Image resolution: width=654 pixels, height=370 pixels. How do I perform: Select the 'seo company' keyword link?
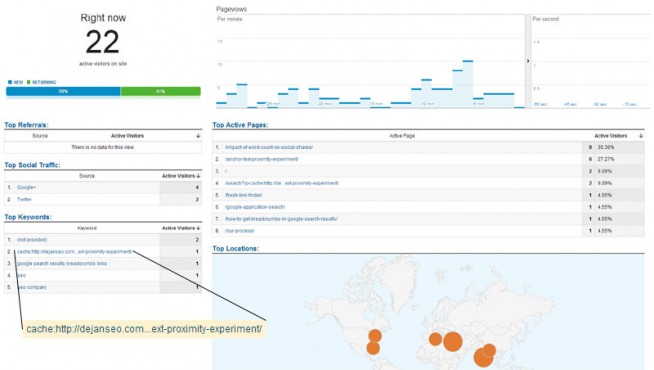tap(32, 287)
